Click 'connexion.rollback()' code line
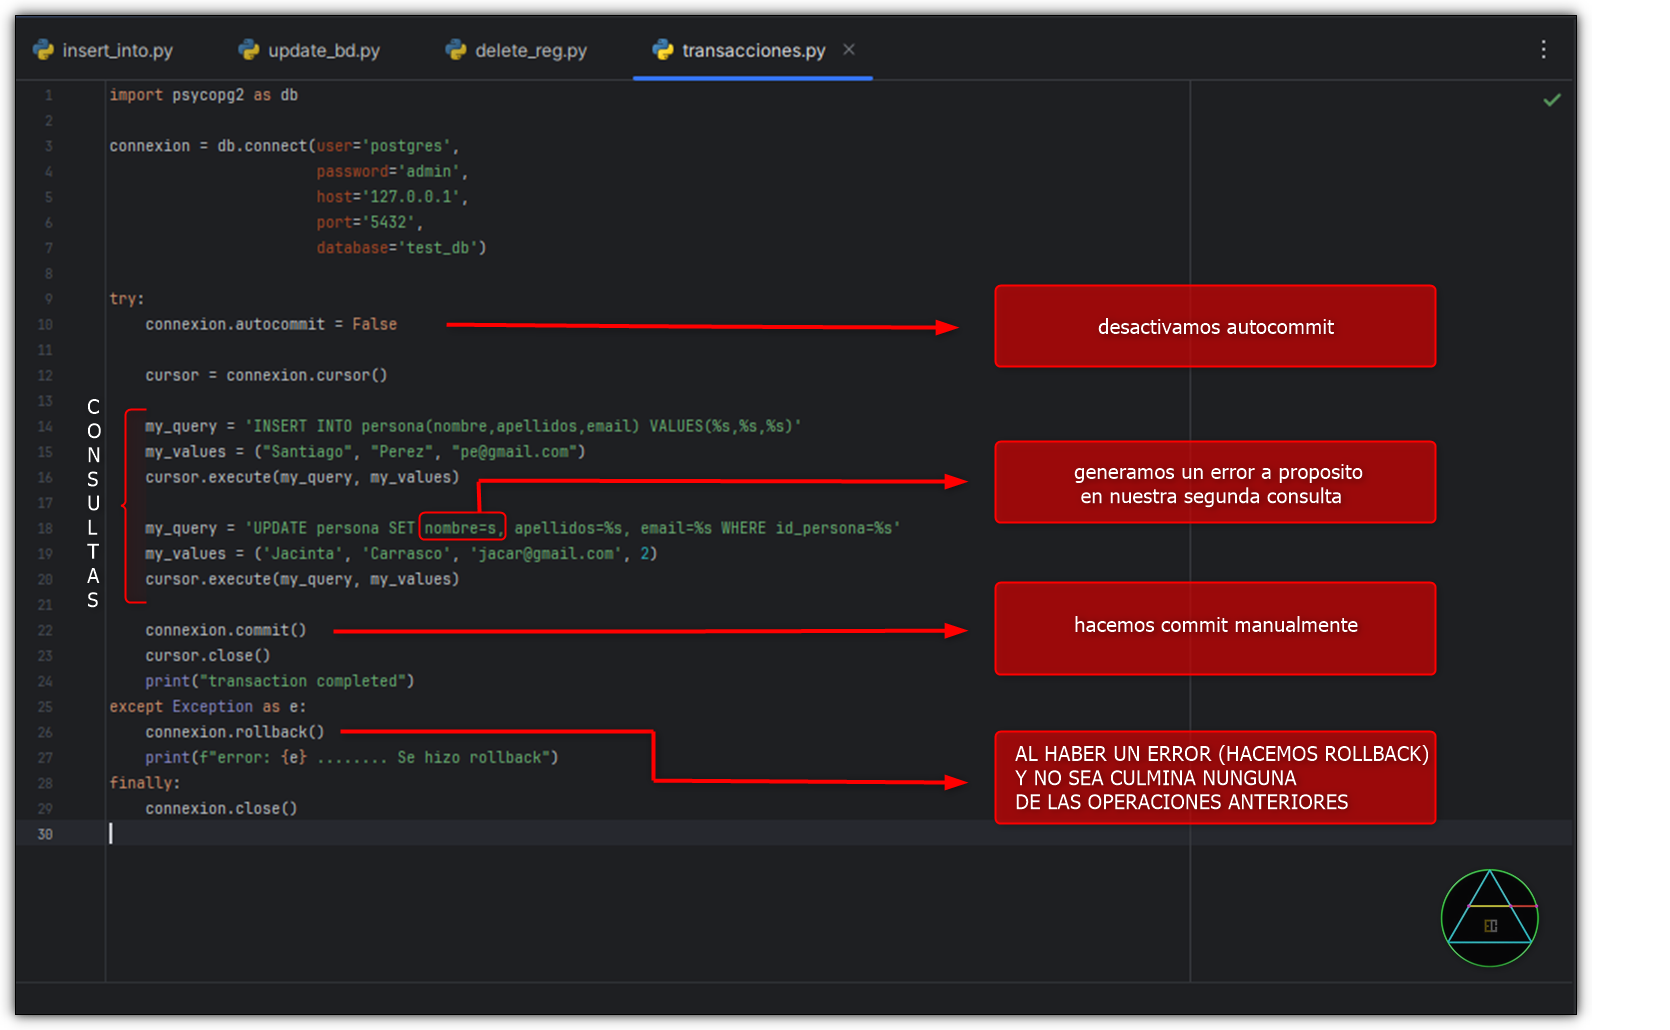Screen dimensions: 1670x1030 pos(235,732)
